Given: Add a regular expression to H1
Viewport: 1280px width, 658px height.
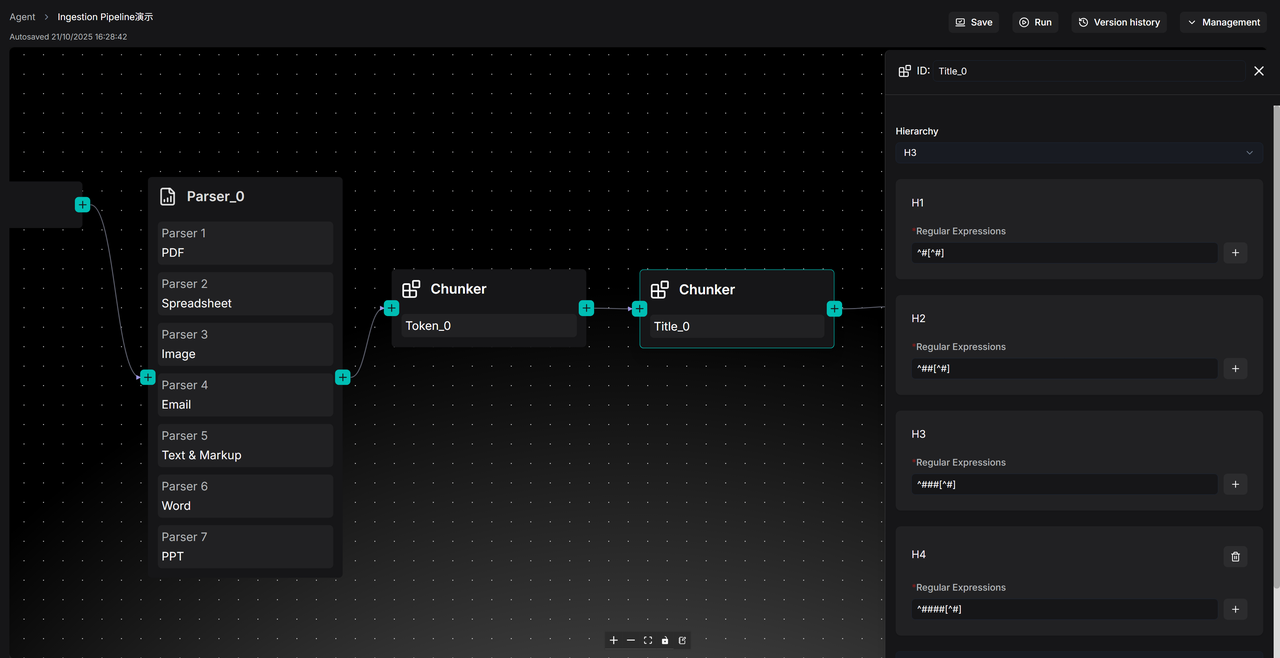Looking at the screenshot, I should point(1235,253).
